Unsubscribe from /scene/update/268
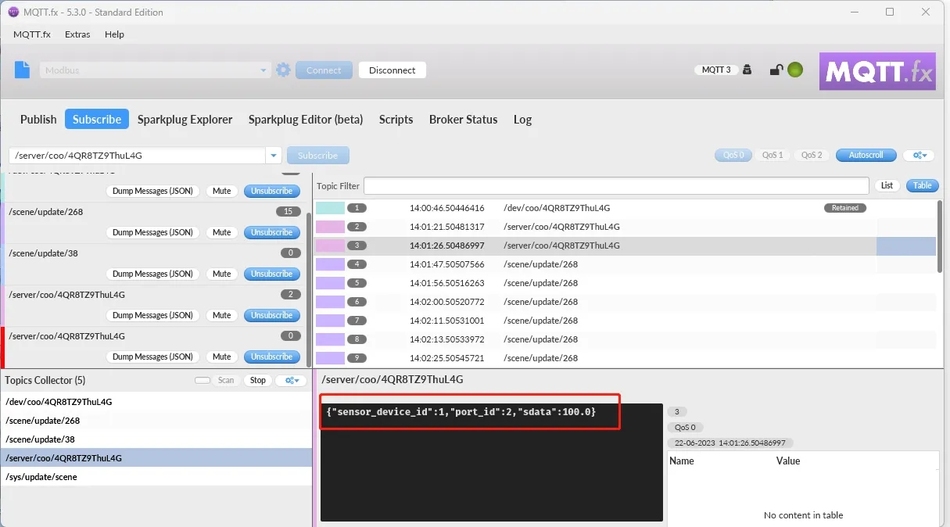This screenshot has width=950, height=527. tap(271, 232)
